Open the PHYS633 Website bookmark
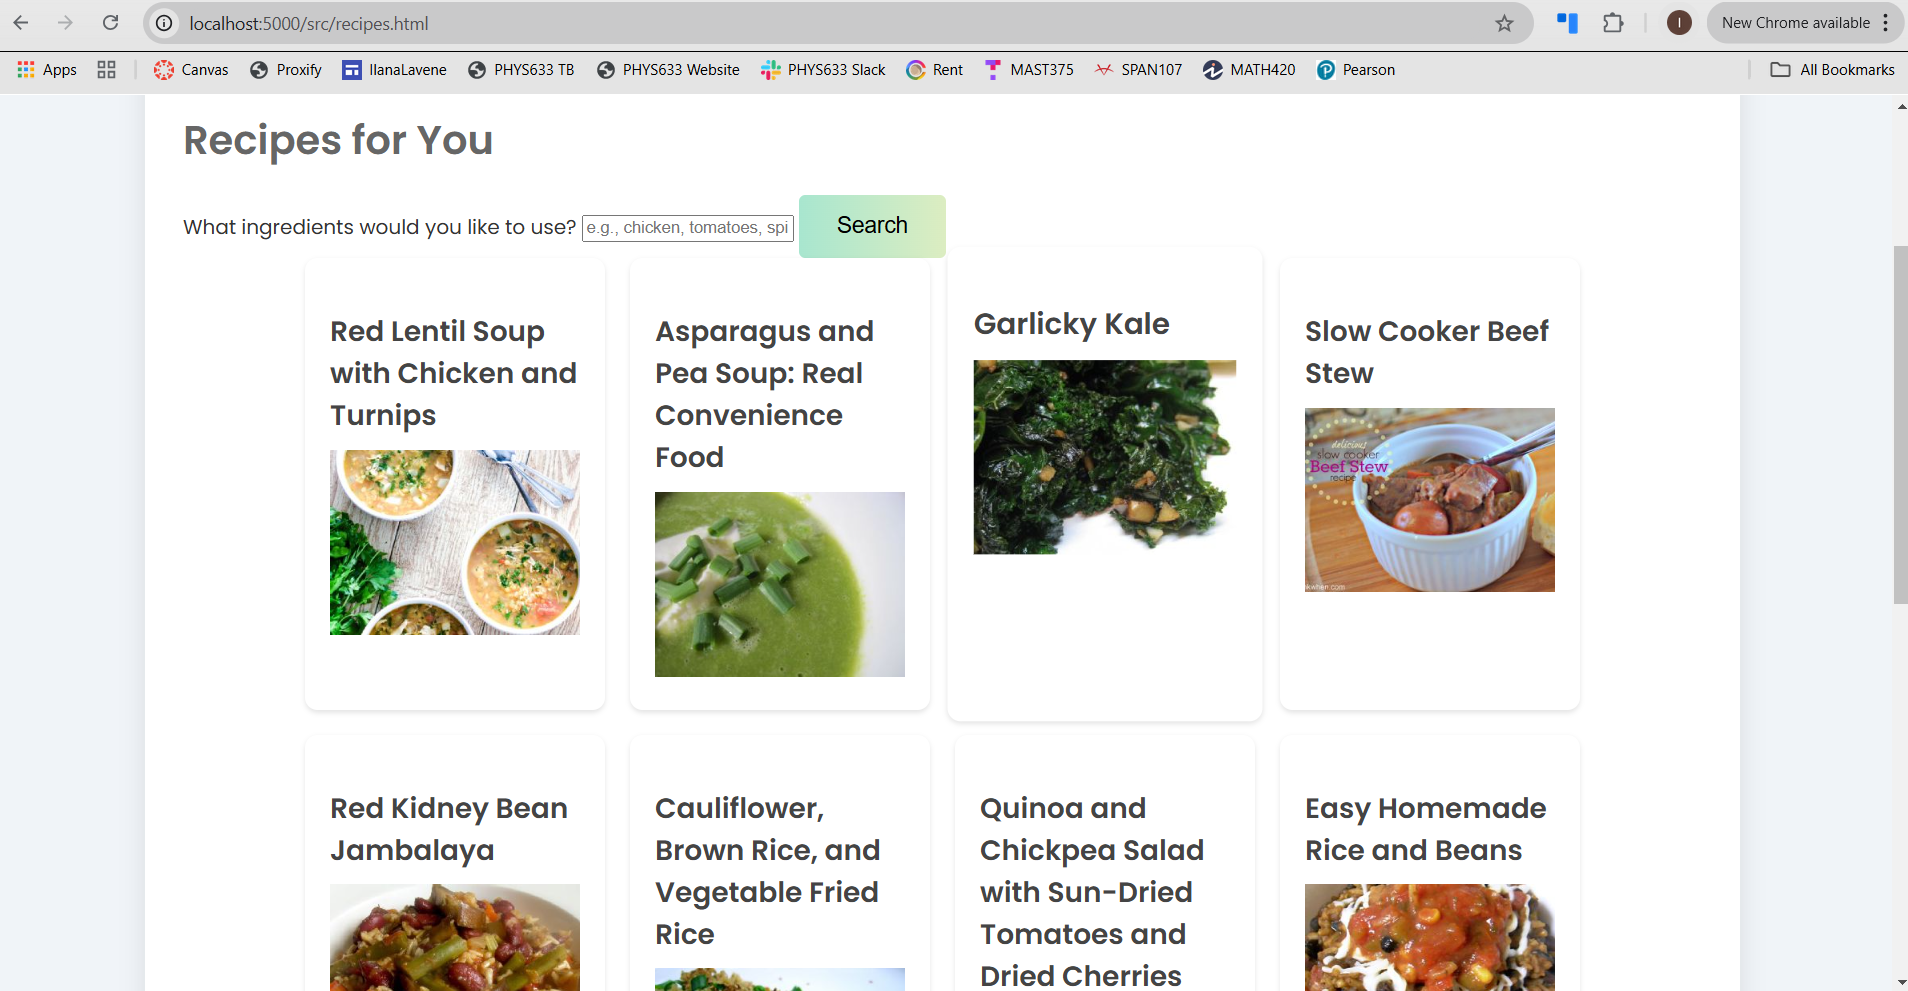 (668, 70)
